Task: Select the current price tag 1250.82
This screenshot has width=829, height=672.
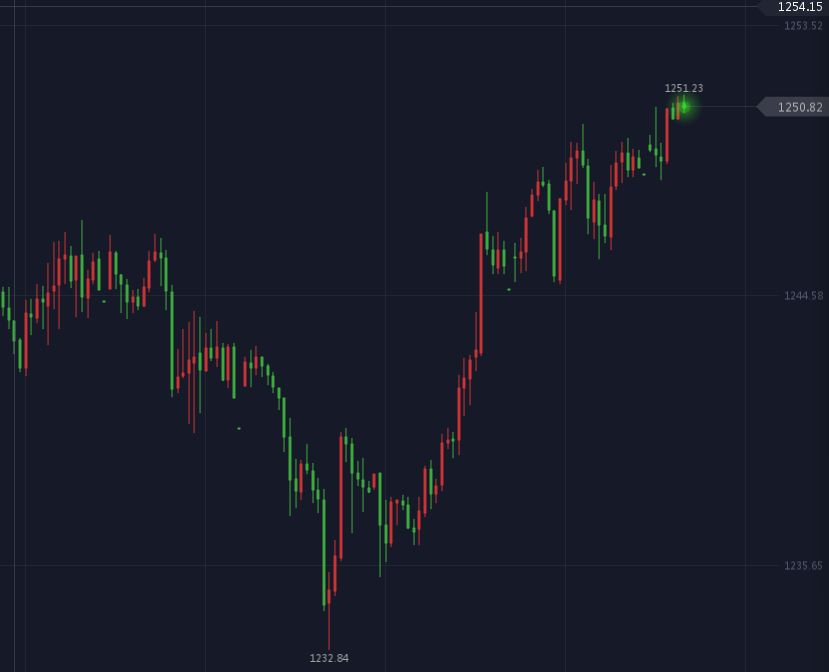Action: [799, 107]
